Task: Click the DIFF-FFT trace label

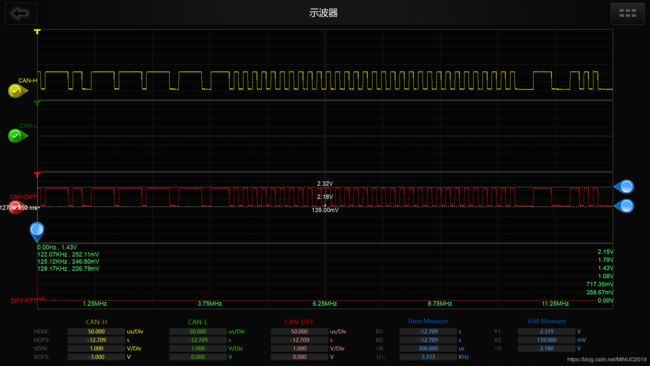Action: click(23, 301)
